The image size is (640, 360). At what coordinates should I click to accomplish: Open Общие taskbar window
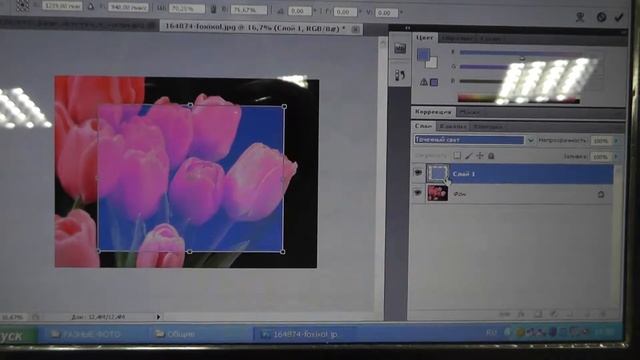(175, 334)
